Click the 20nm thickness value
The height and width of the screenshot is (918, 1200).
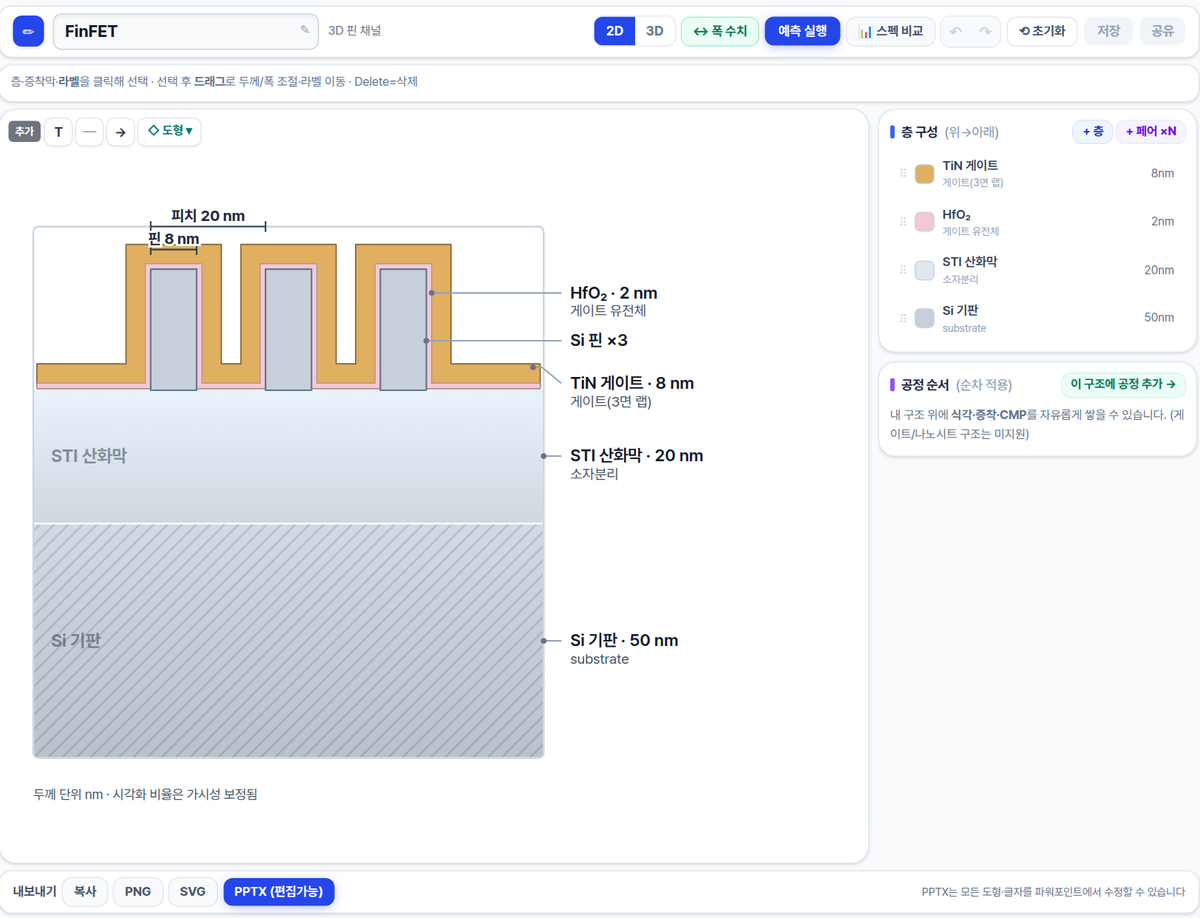(1159, 270)
